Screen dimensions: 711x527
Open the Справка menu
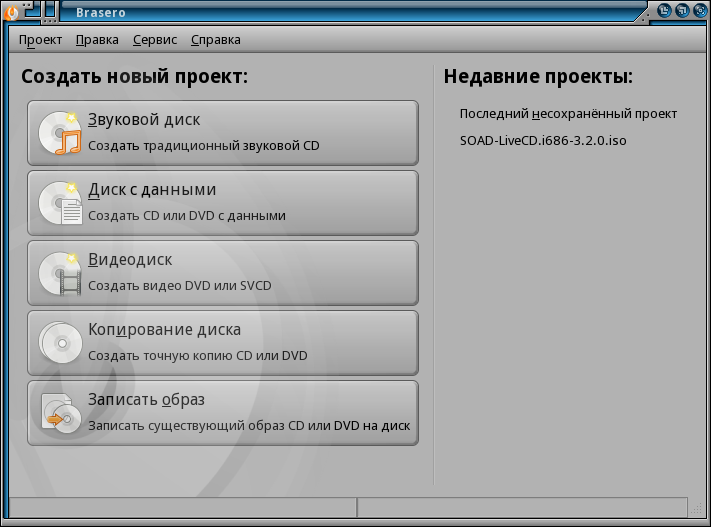(x=215, y=40)
